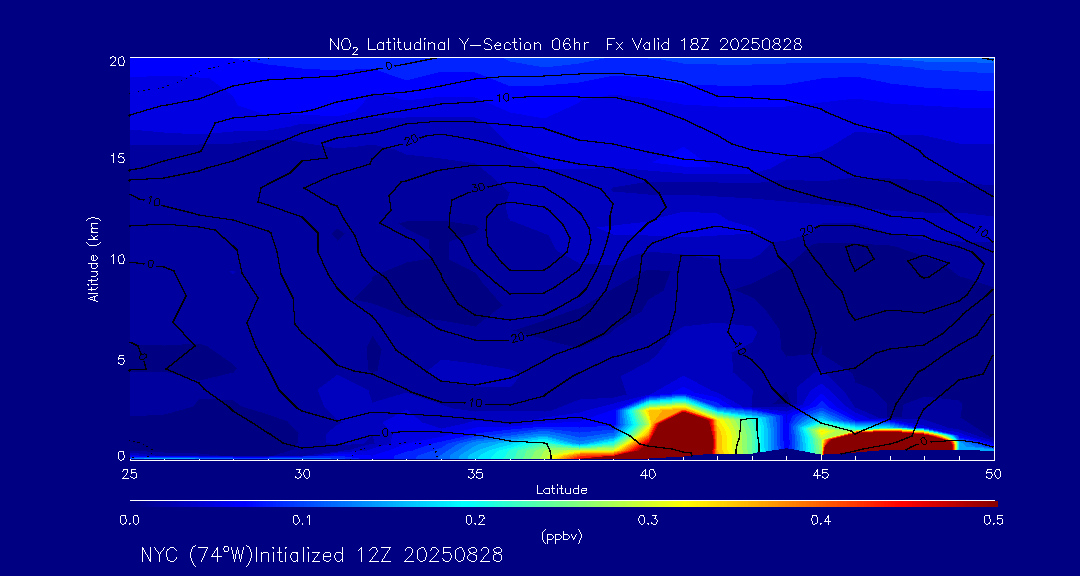1080x576 pixels.
Task: Select the 15 altitude tick label
Action: coord(116,159)
